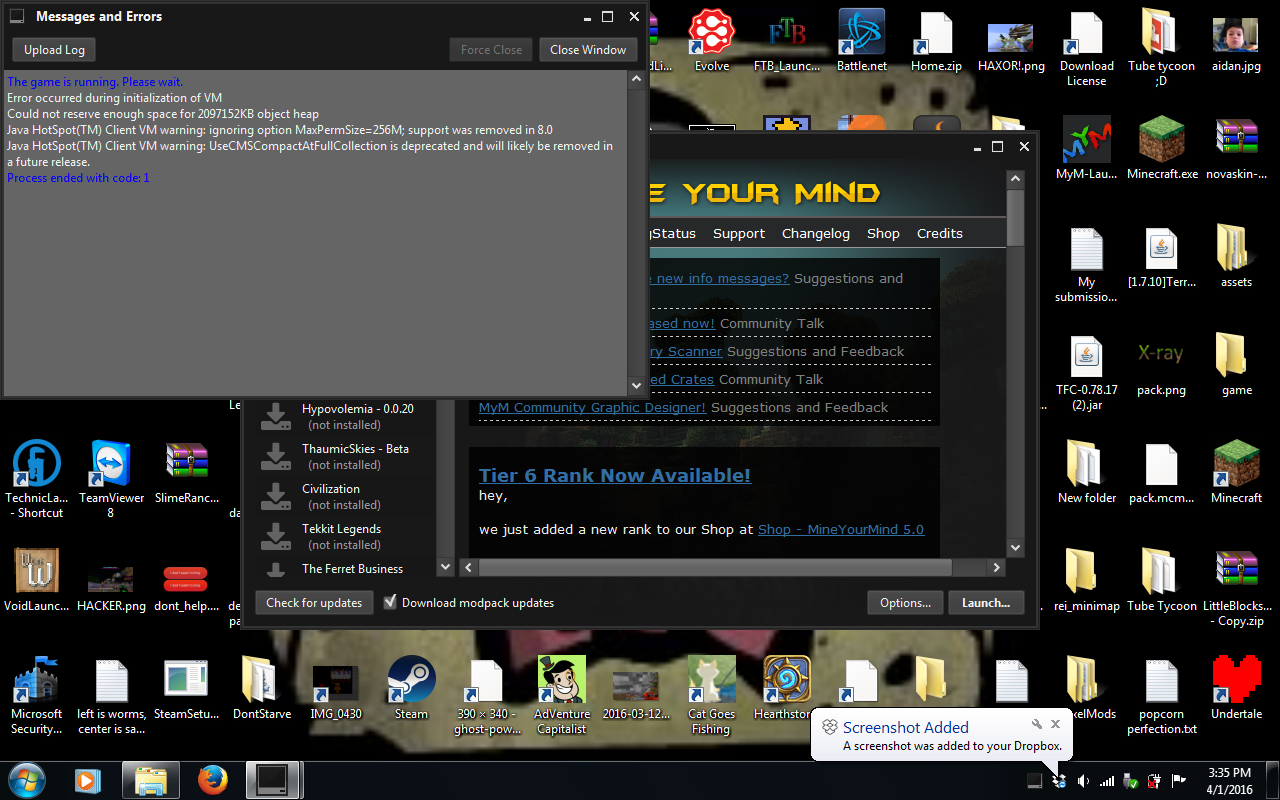
Task: Select Tekkit Legends modpack entry
Action: 345,536
